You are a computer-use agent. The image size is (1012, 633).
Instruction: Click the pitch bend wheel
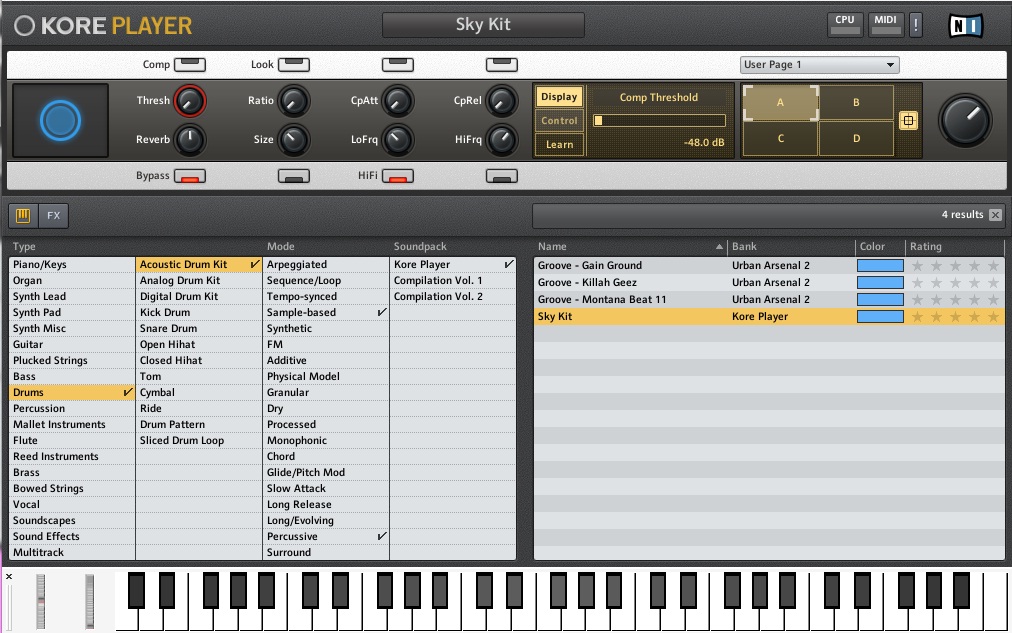(41, 601)
